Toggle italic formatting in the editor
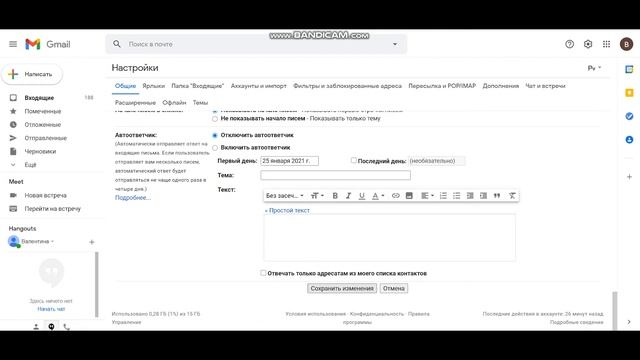Screen dimensions: 640x360 (348, 196)
